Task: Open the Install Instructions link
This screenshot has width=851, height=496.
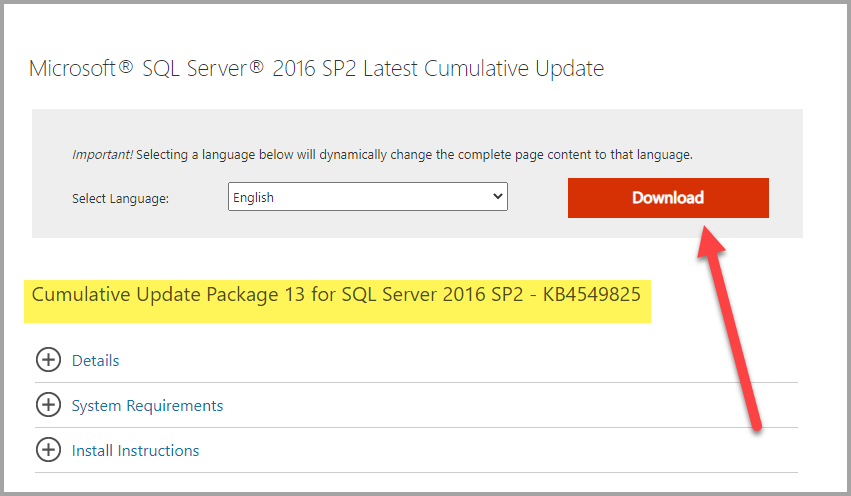Action: coord(135,451)
